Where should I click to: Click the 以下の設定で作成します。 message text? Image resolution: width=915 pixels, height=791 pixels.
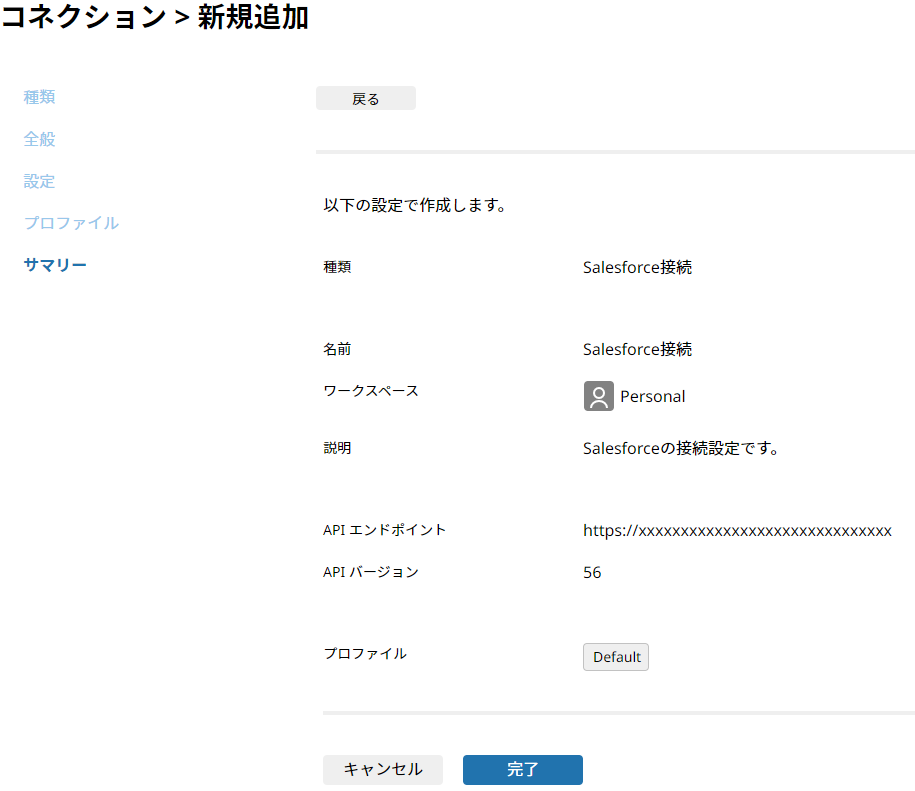tap(414, 206)
